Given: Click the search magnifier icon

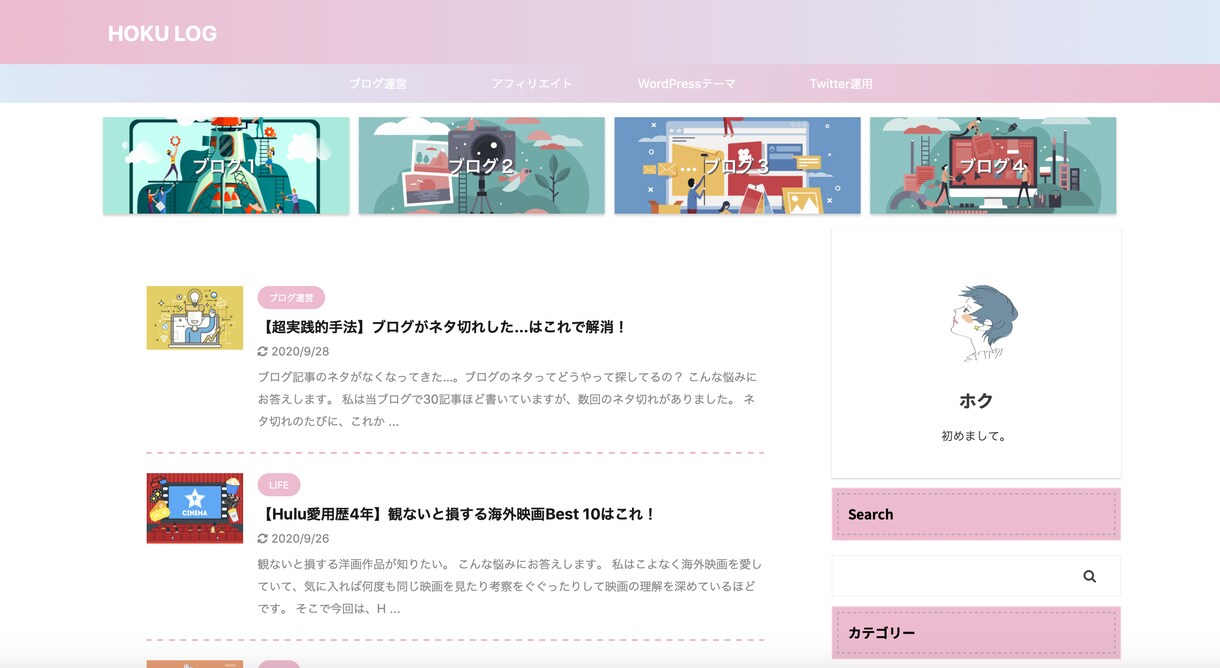Looking at the screenshot, I should pos(1089,576).
